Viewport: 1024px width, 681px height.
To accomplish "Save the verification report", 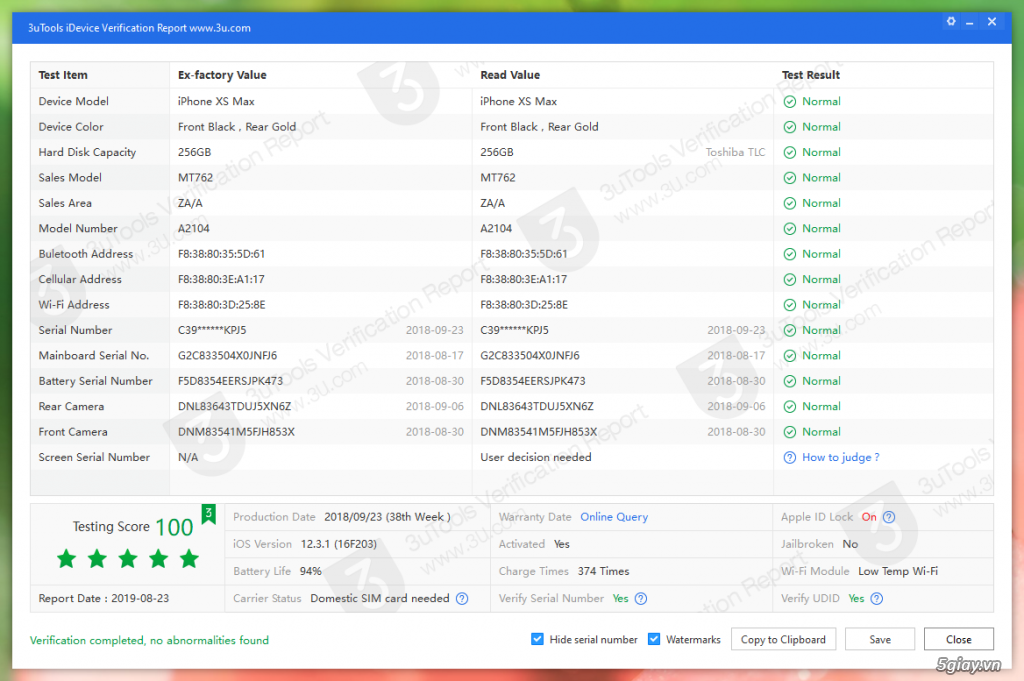I will 880,639.
